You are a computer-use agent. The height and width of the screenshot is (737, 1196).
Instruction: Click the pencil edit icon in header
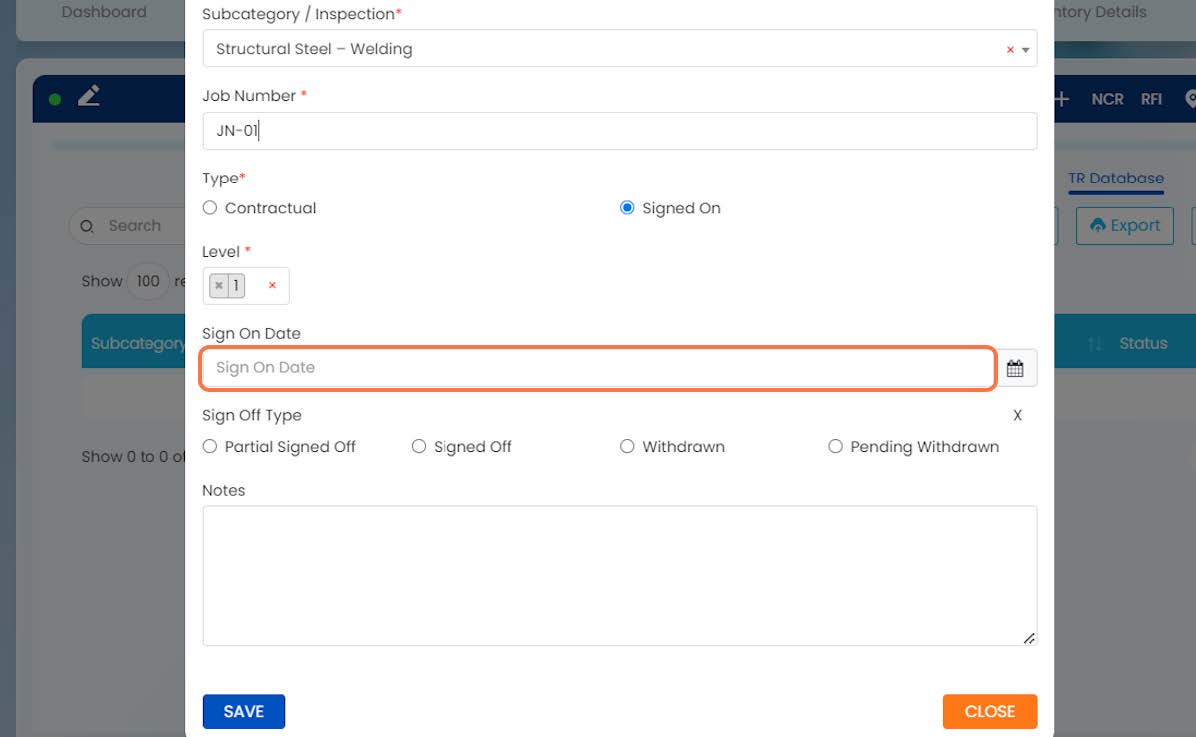(x=88, y=96)
